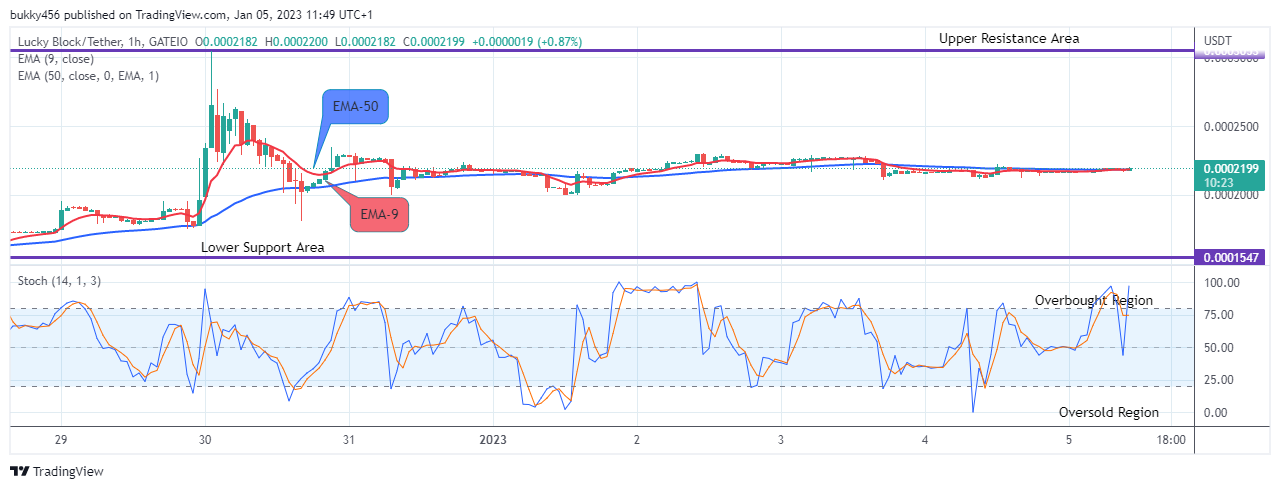Image resolution: width=1280 pixels, height=489 pixels.
Task: Click the Upper Resistance Area text
Action: point(1009,38)
